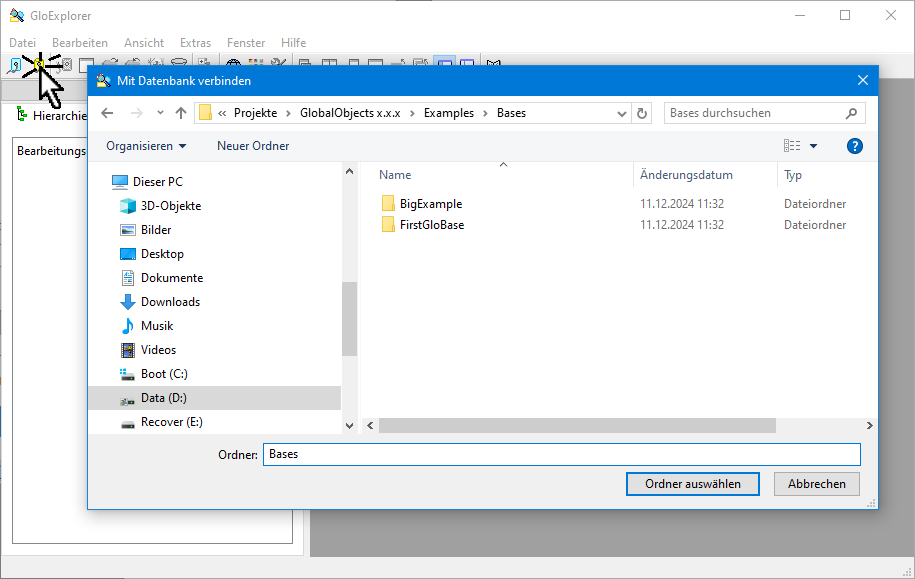
Task: Click file list horizontal scroll-right arrow
Action: tap(869, 425)
